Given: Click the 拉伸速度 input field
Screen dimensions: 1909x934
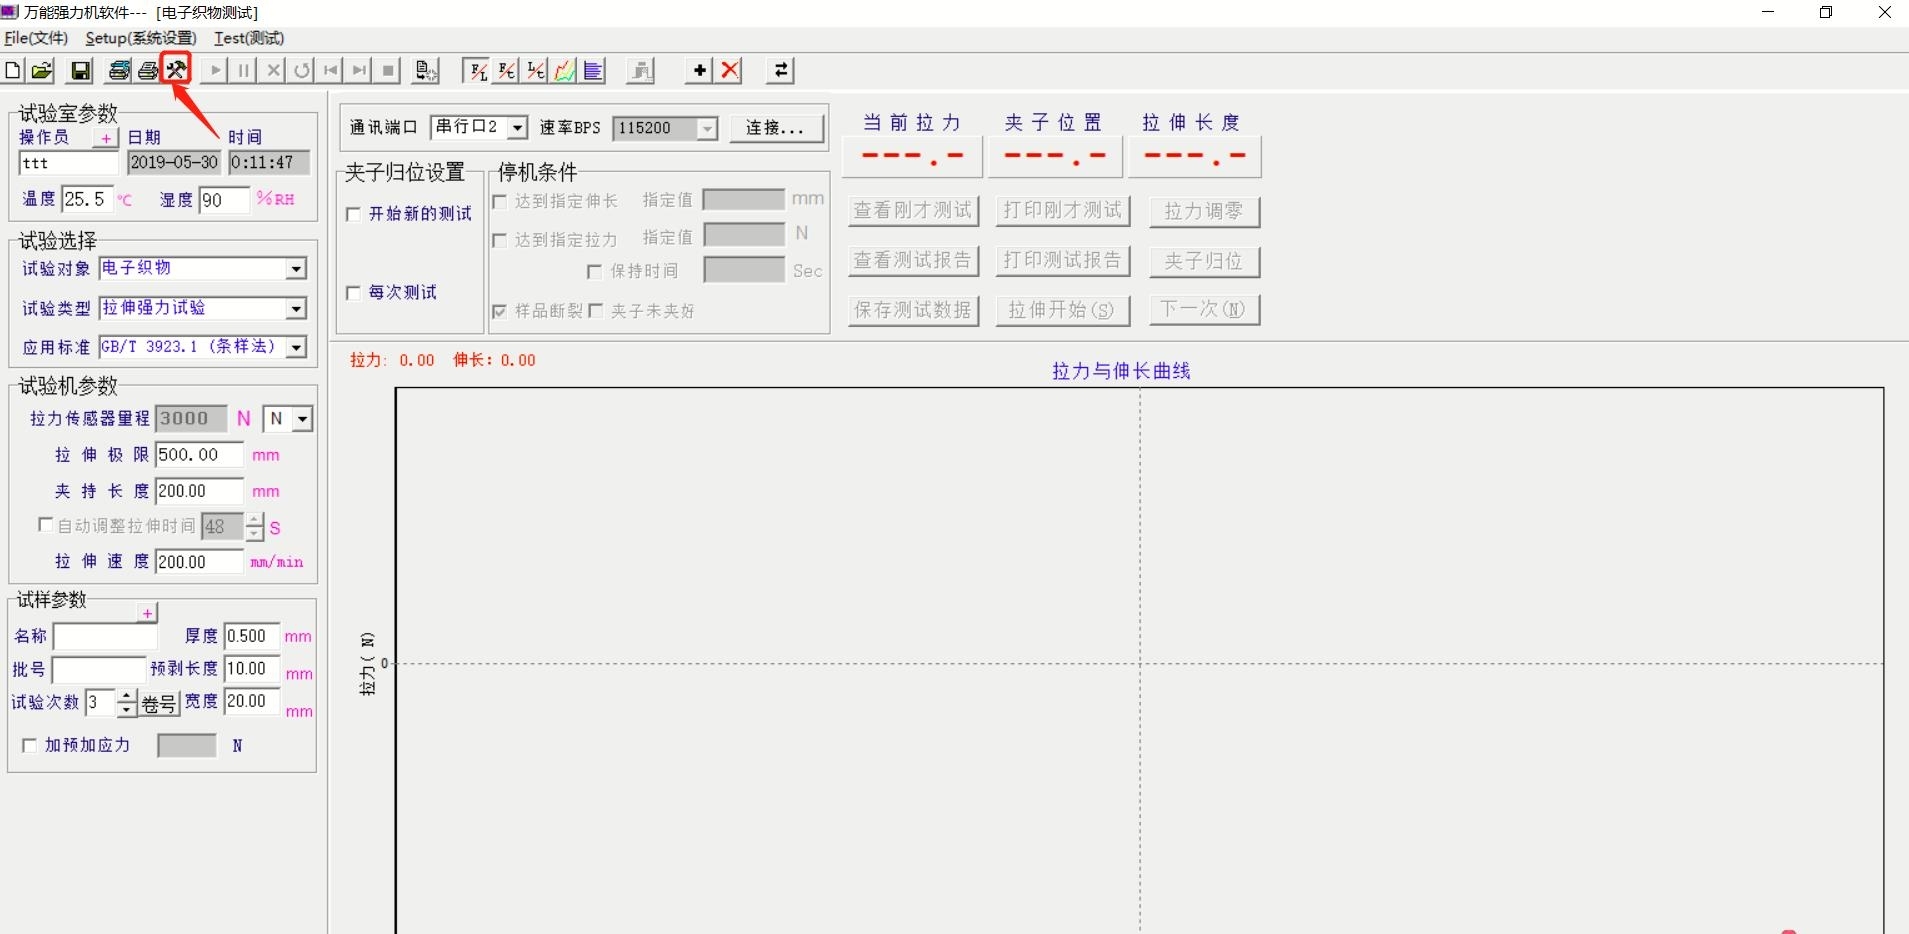Looking at the screenshot, I should (x=198, y=562).
